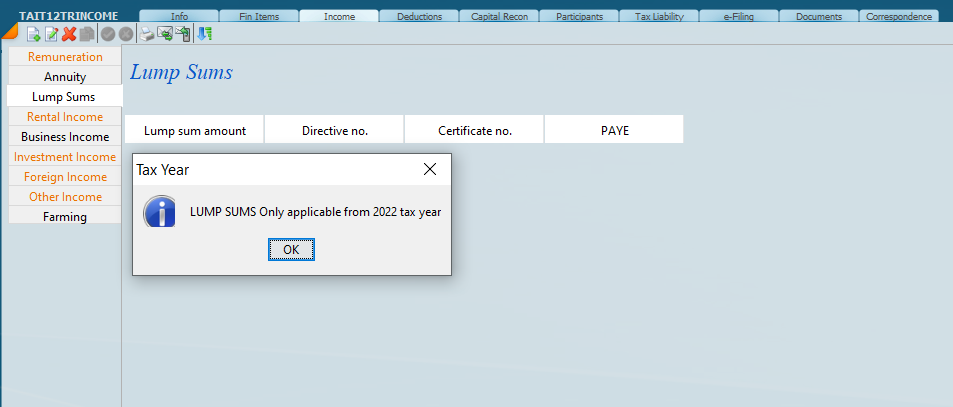Image resolution: width=953 pixels, height=407 pixels.
Task: Open the Rental Income section
Action: pos(64,117)
